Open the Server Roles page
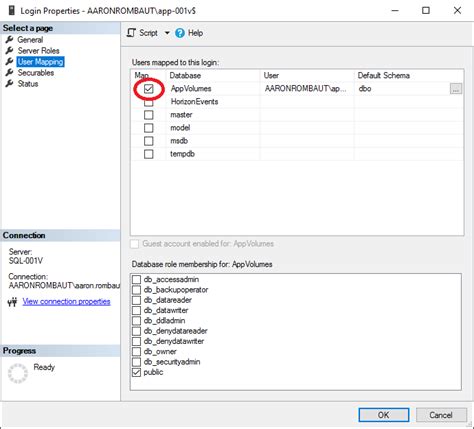The height and width of the screenshot is (429, 474). pyautogui.click(x=38, y=51)
